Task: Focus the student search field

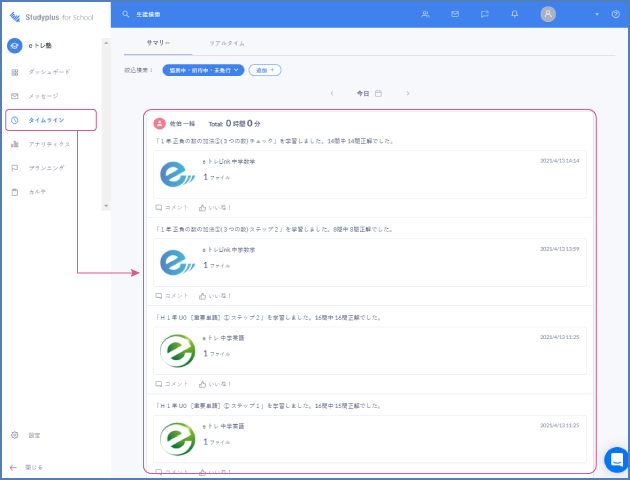Action: point(148,14)
